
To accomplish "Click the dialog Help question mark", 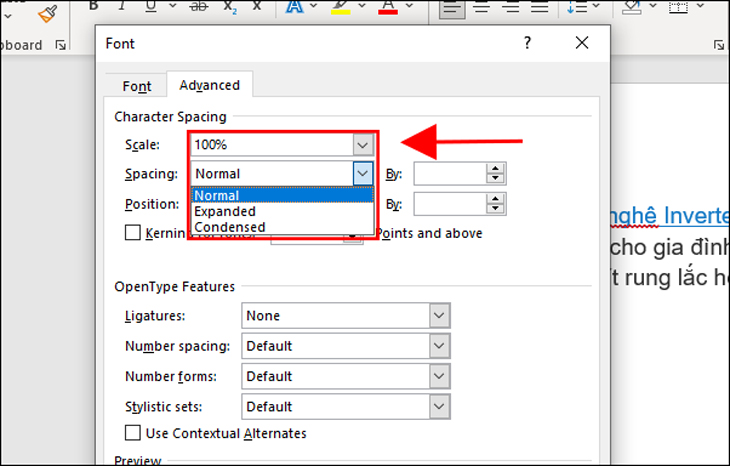I will pos(527,43).
